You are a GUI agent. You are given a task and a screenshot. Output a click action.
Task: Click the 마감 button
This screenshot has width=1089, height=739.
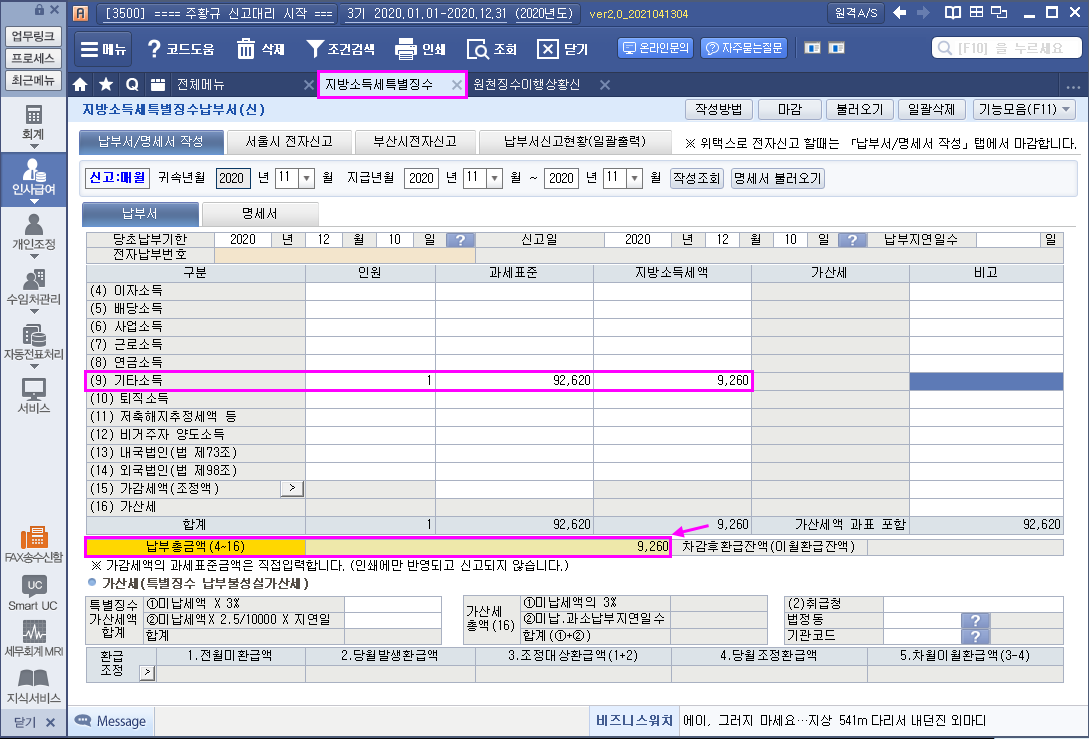(790, 110)
